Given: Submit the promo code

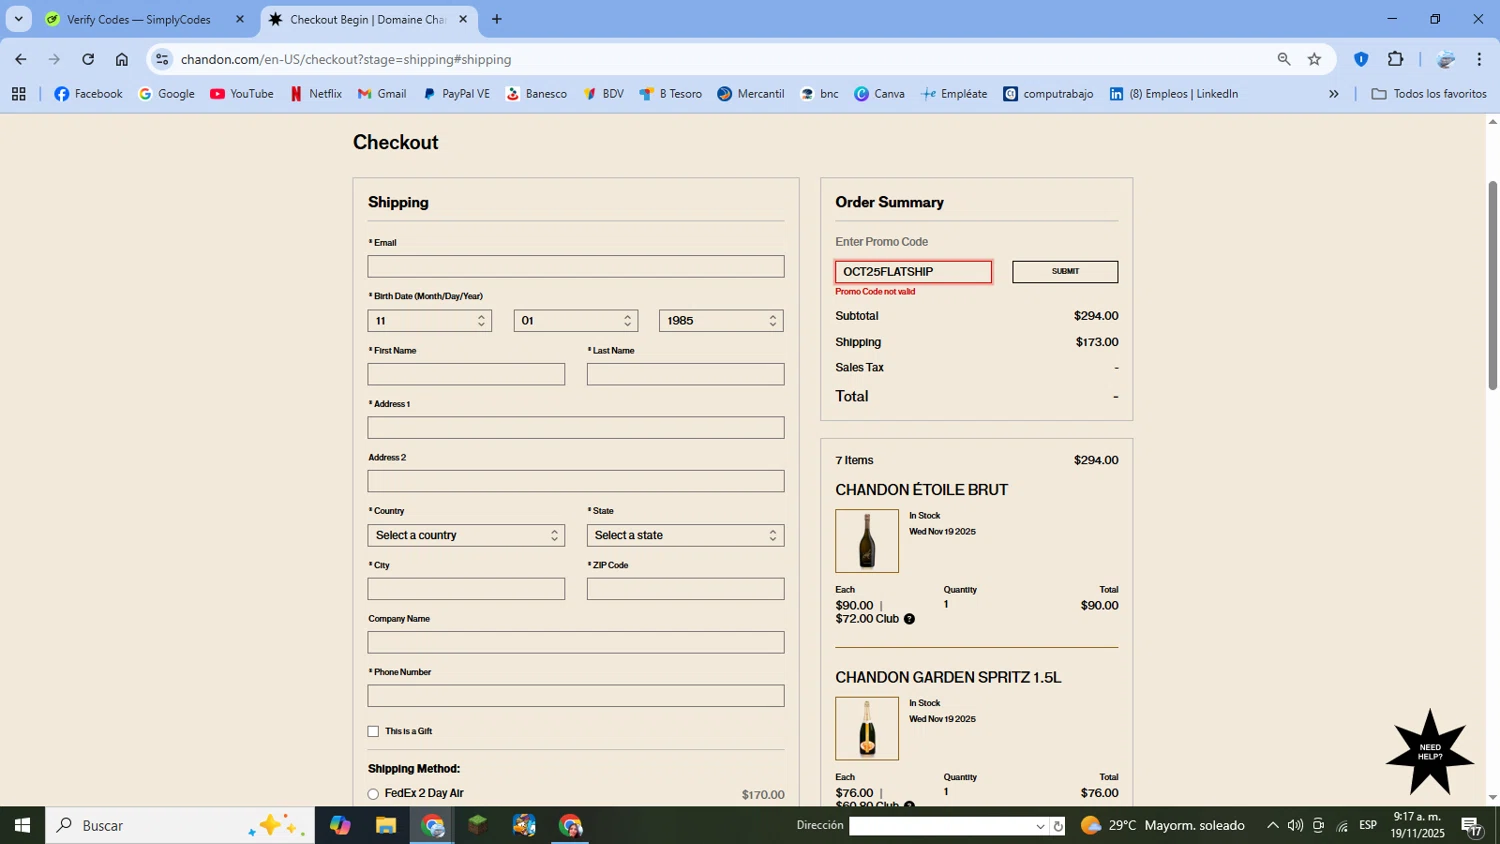Looking at the screenshot, I should point(1065,272).
